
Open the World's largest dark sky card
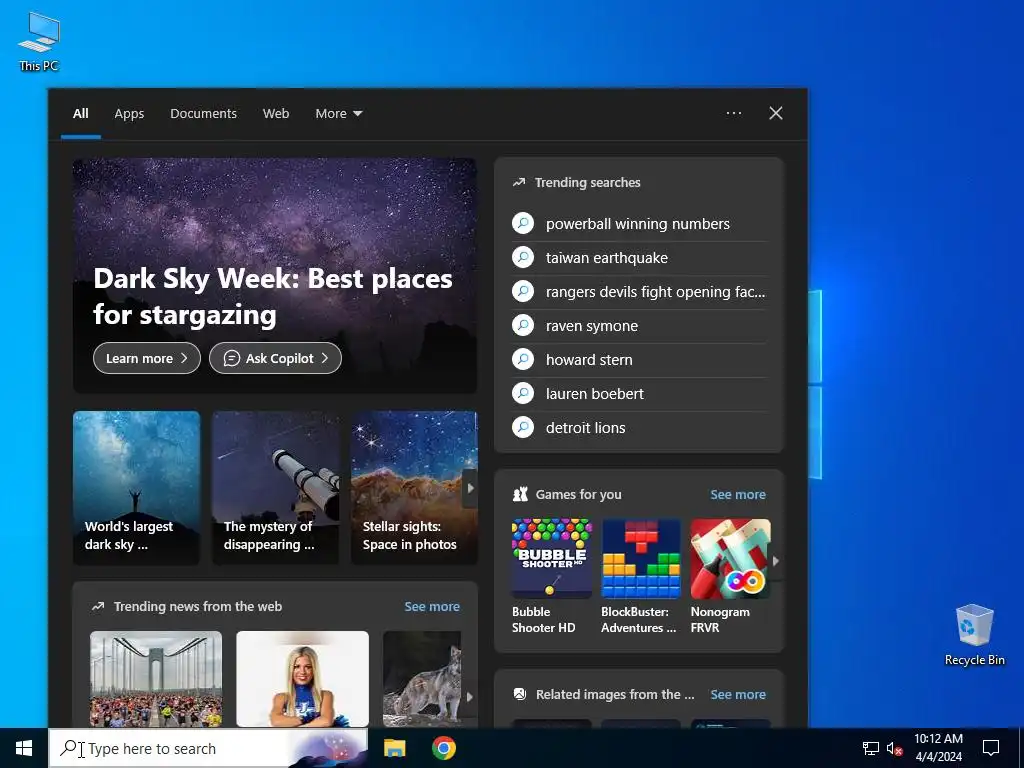tap(136, 488)
